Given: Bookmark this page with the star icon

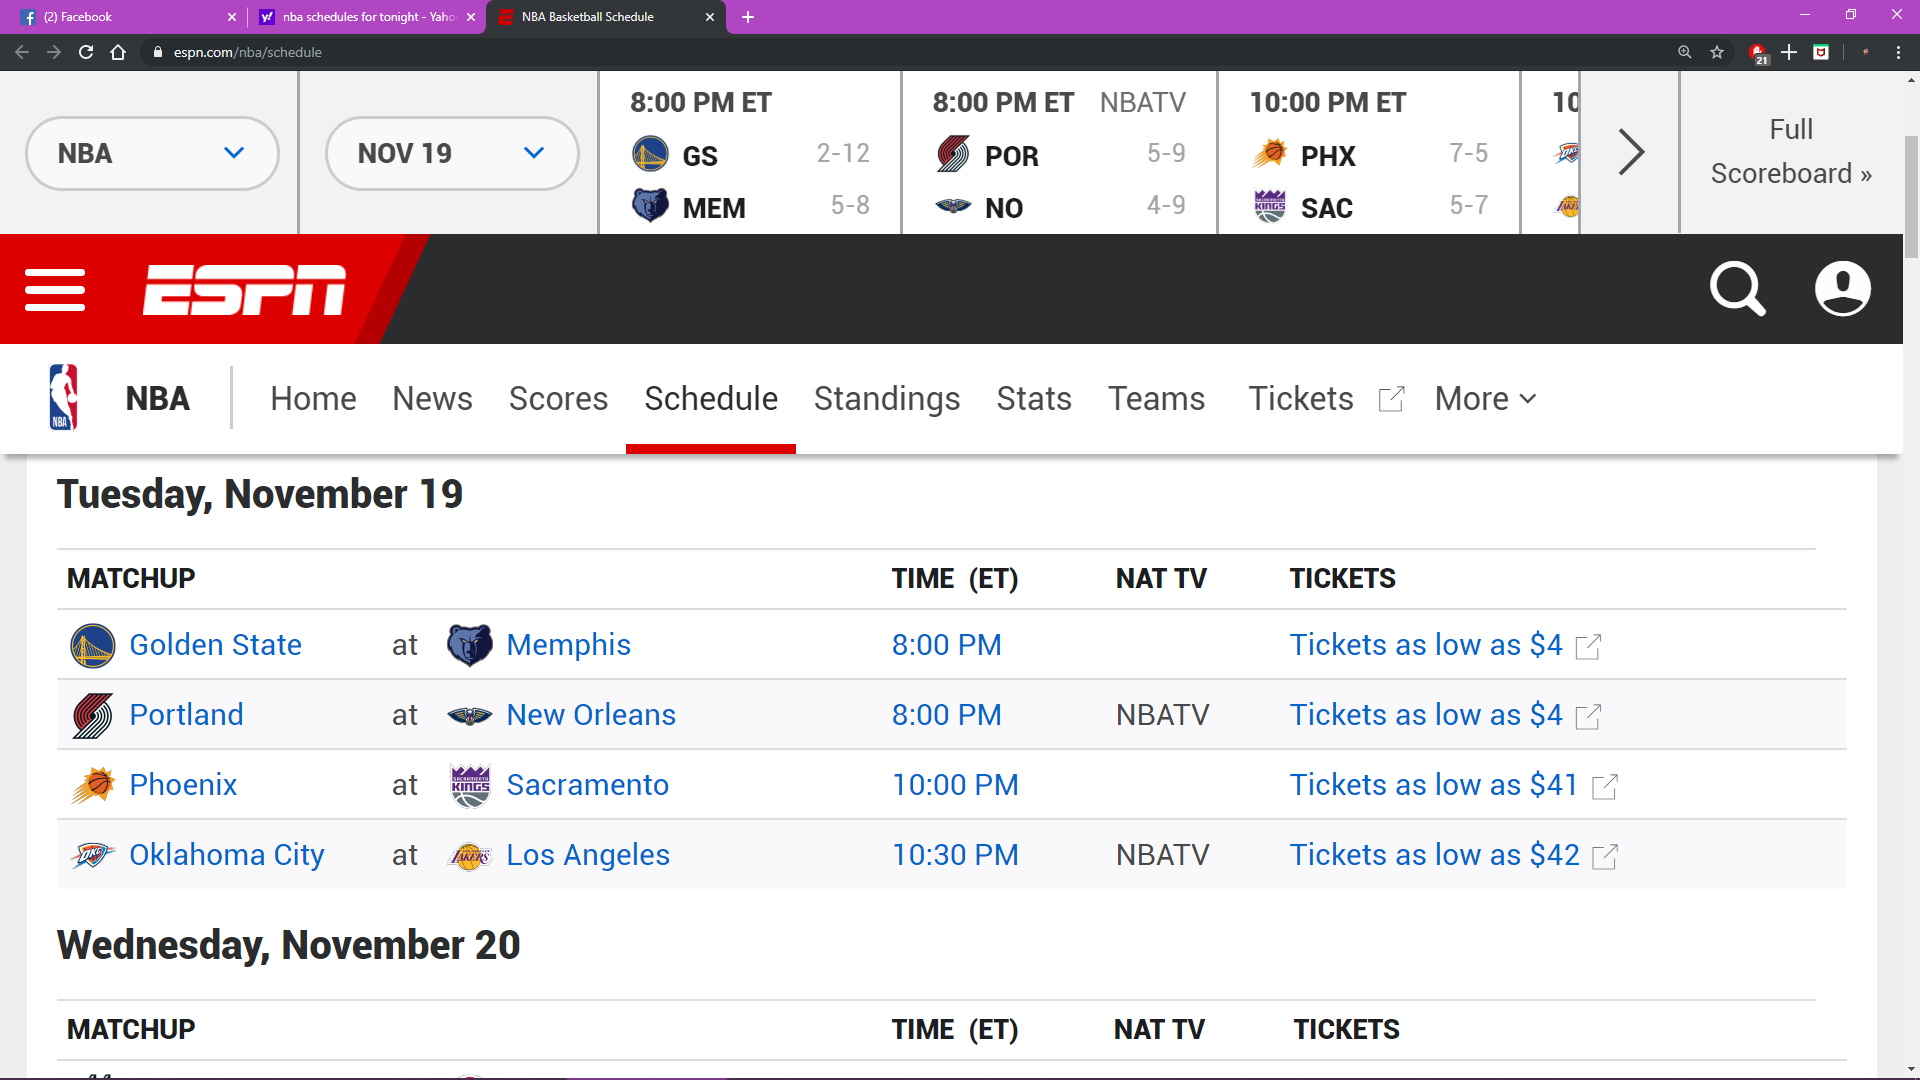Looking at the screenshot, I should (x=1717, y=52).
